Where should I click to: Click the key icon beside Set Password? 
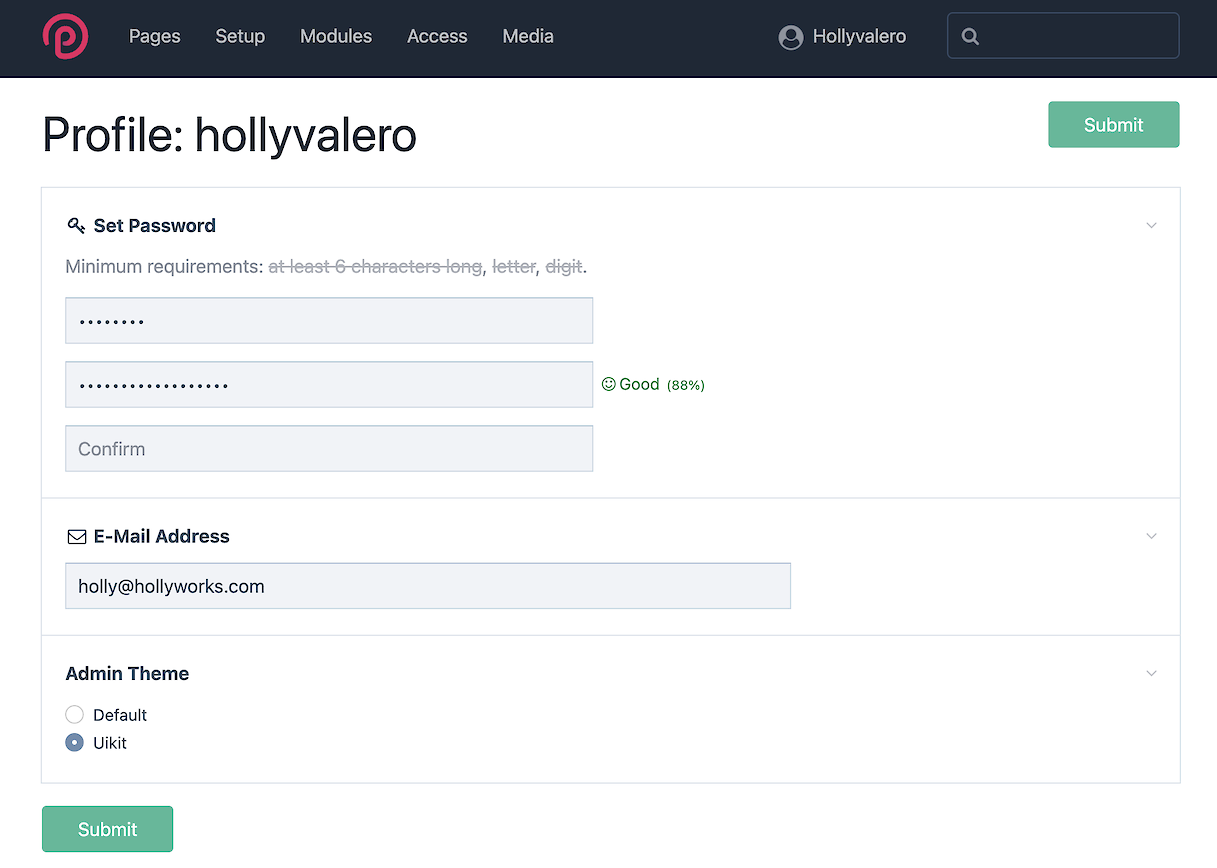point(76,225)
